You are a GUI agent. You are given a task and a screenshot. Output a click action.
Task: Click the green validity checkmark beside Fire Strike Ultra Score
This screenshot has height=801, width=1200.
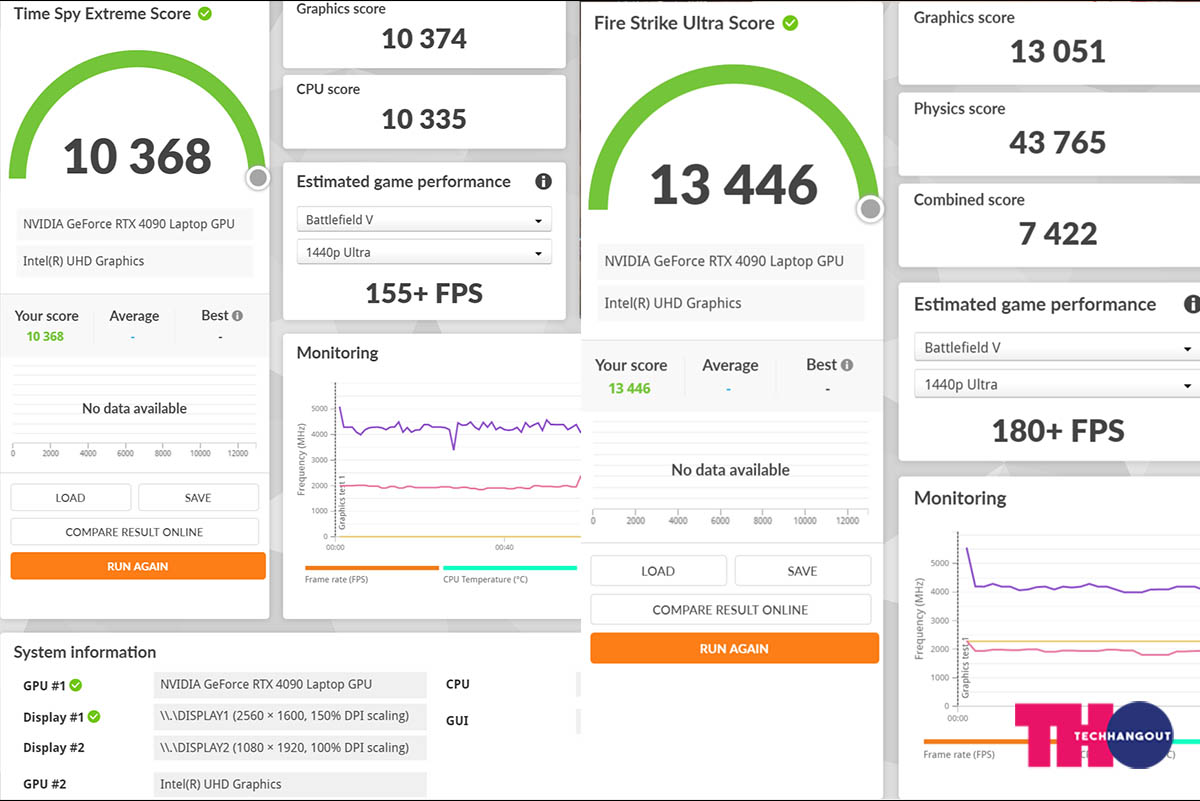[x=790, y=22]
